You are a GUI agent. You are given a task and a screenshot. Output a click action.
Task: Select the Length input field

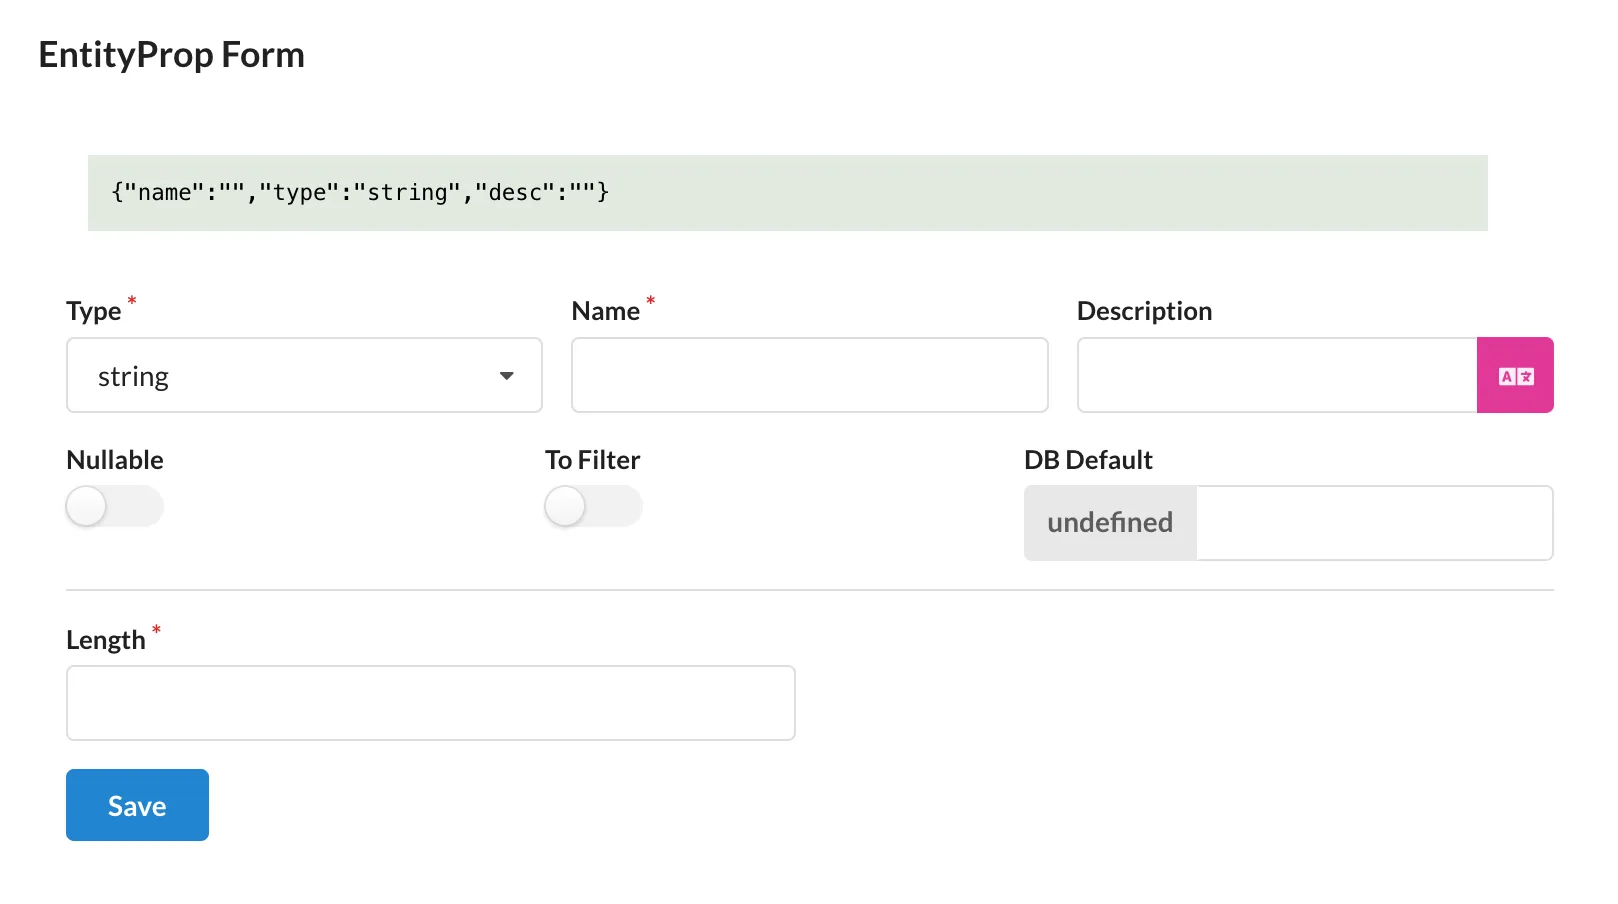(x=430, y=703)
